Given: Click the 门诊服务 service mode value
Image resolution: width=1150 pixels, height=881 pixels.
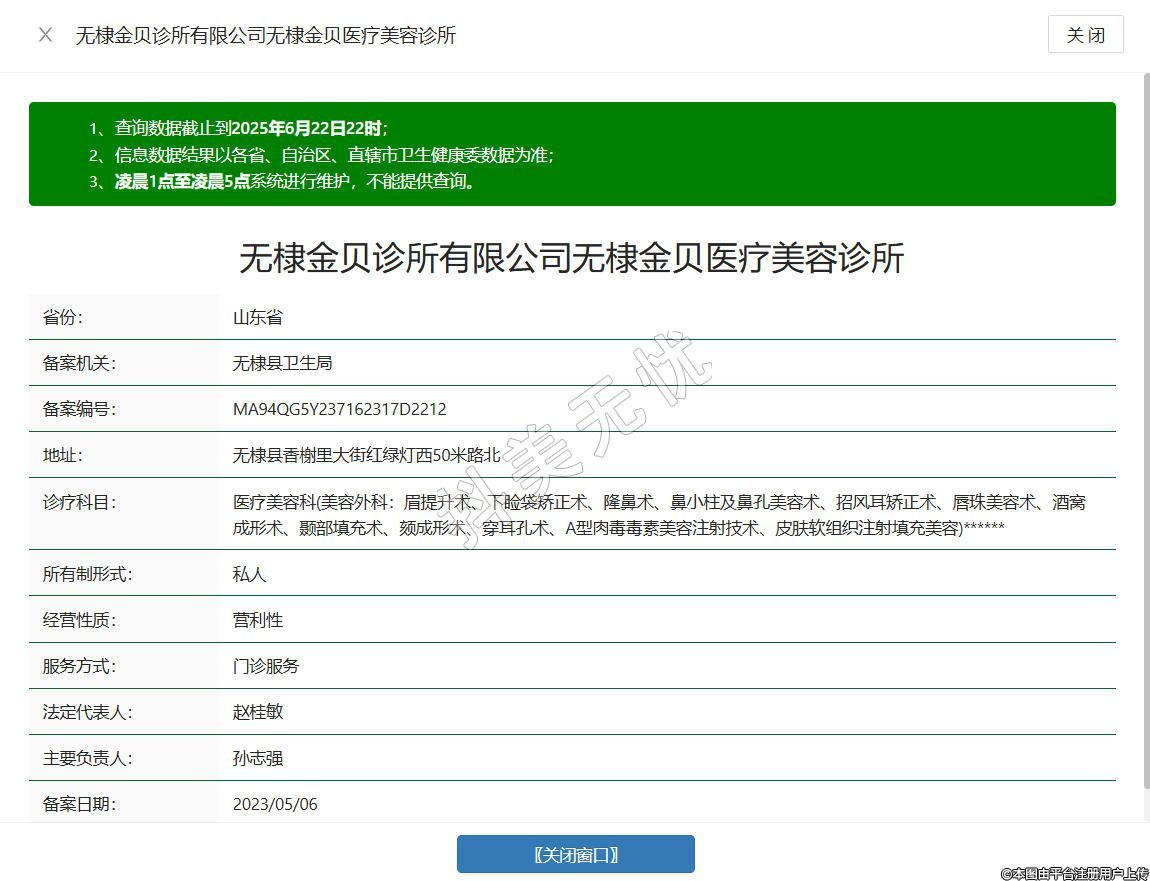Looking at the screenshot, I should (x=266, y=666).
